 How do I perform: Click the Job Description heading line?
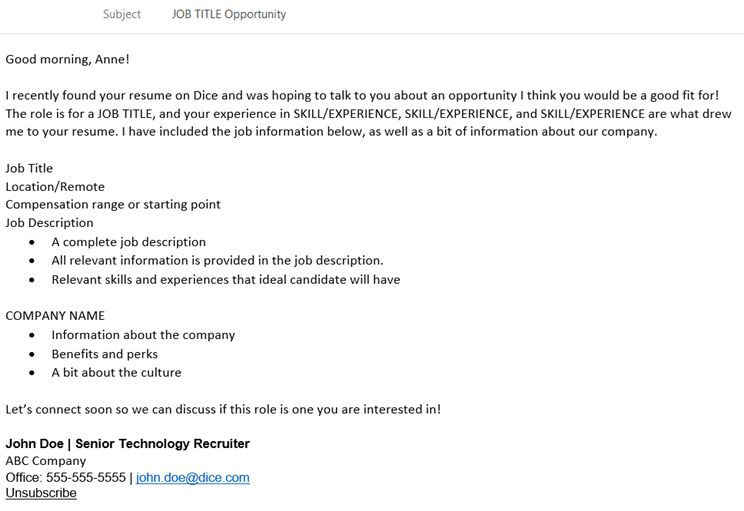49,223
